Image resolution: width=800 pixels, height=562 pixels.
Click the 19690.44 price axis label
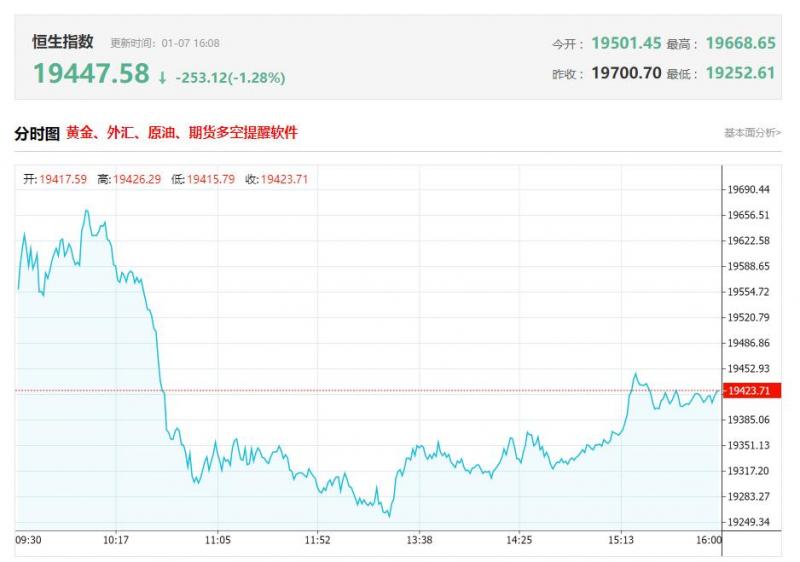click(749, 189)
